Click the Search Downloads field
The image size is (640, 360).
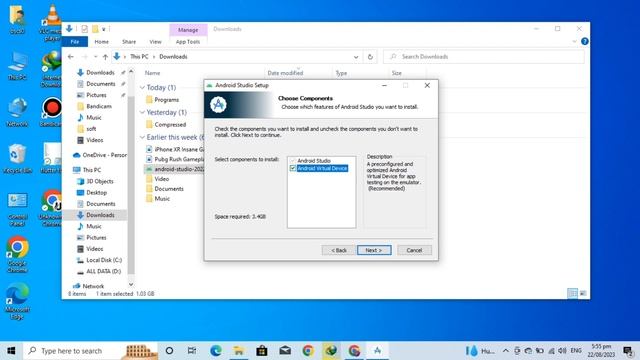point(484,57)
